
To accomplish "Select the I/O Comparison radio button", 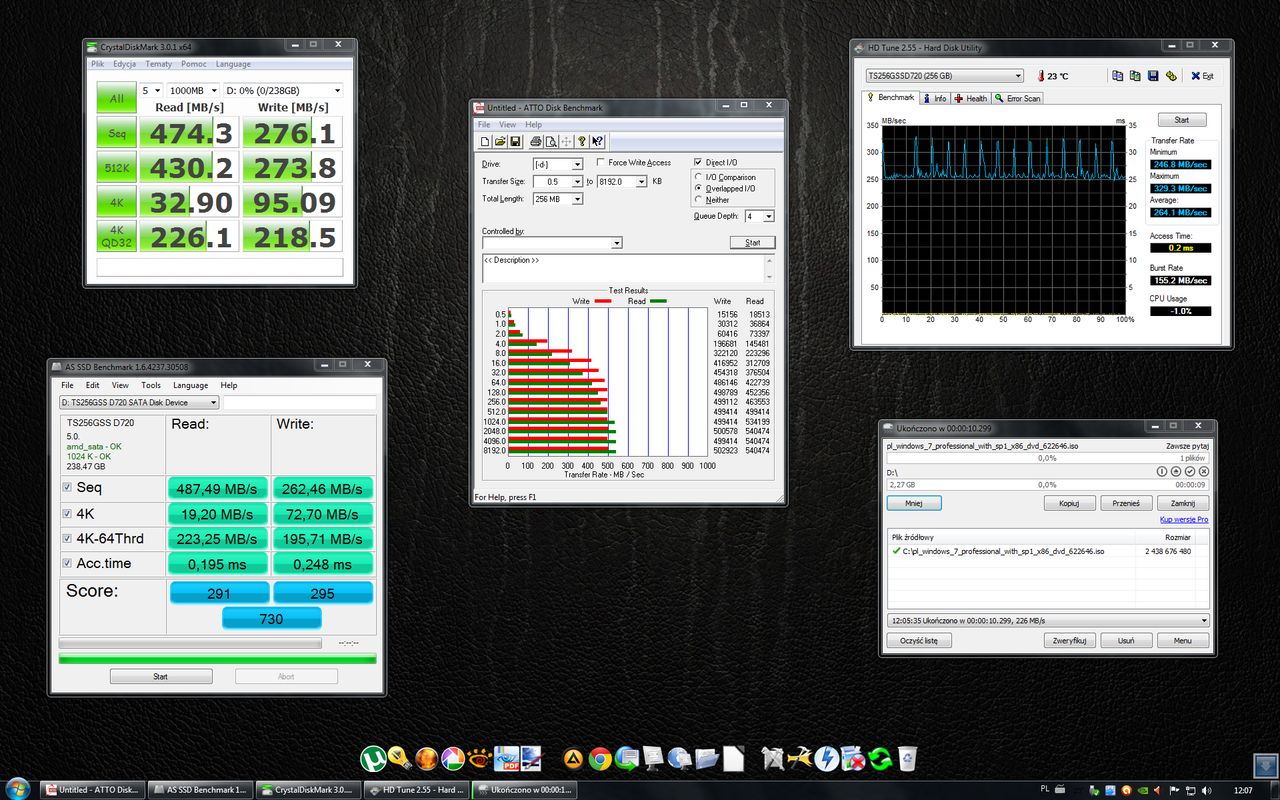I will click(698, 177).
